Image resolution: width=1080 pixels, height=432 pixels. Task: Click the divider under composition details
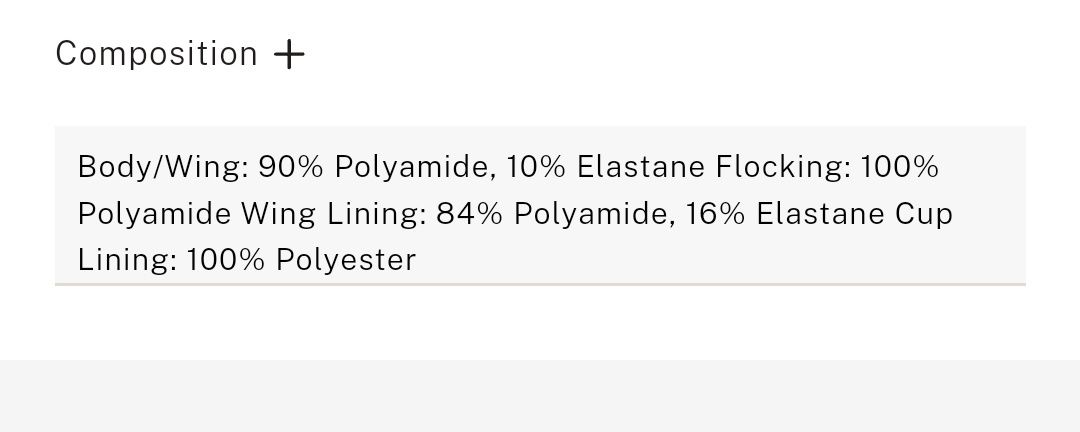click(540, 284)
